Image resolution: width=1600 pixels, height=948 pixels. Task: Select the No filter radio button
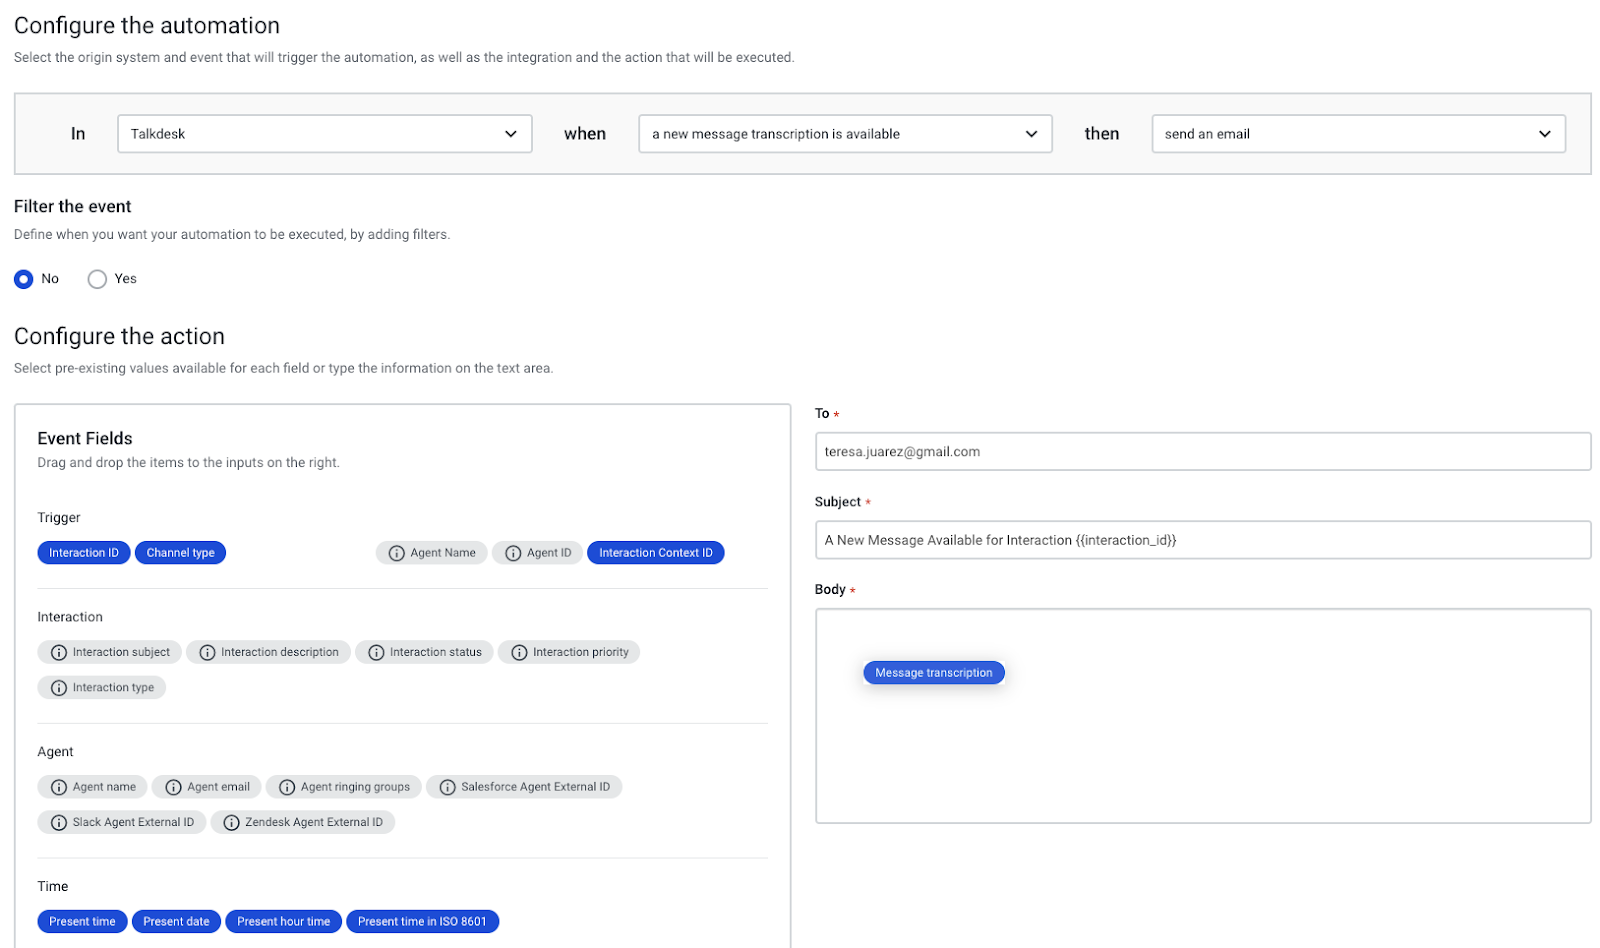click(x=24, y=279)
